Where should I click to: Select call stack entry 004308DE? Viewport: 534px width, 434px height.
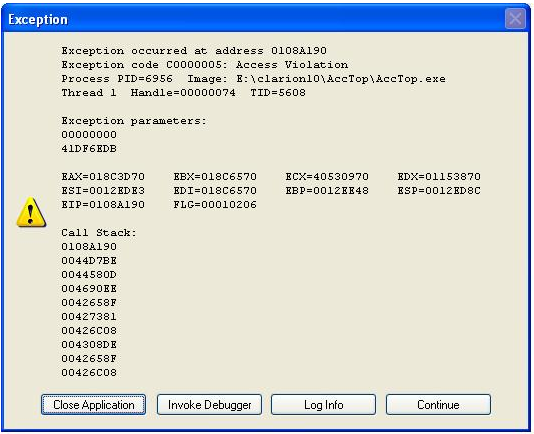tap(89, 344)
